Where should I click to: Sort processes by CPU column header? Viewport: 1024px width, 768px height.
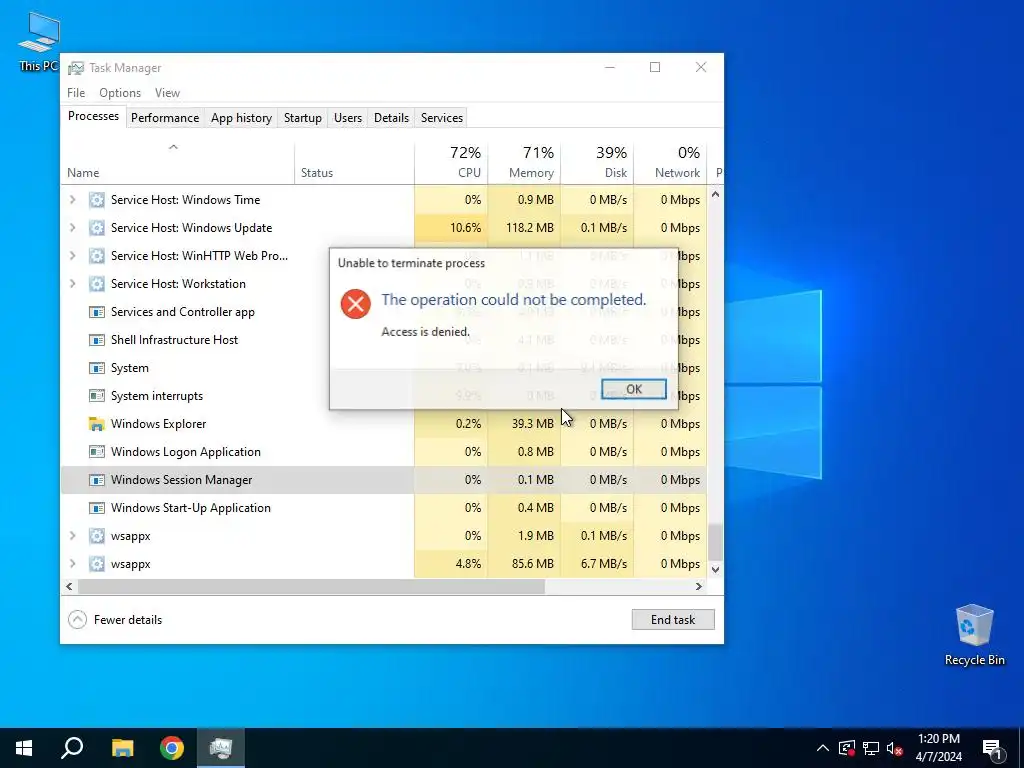point(451,163)
